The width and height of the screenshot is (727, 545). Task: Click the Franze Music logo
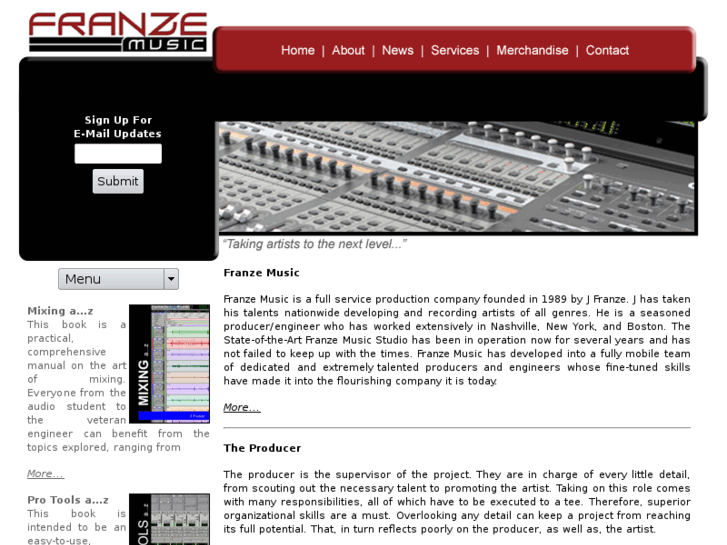(x=118, y=32)
